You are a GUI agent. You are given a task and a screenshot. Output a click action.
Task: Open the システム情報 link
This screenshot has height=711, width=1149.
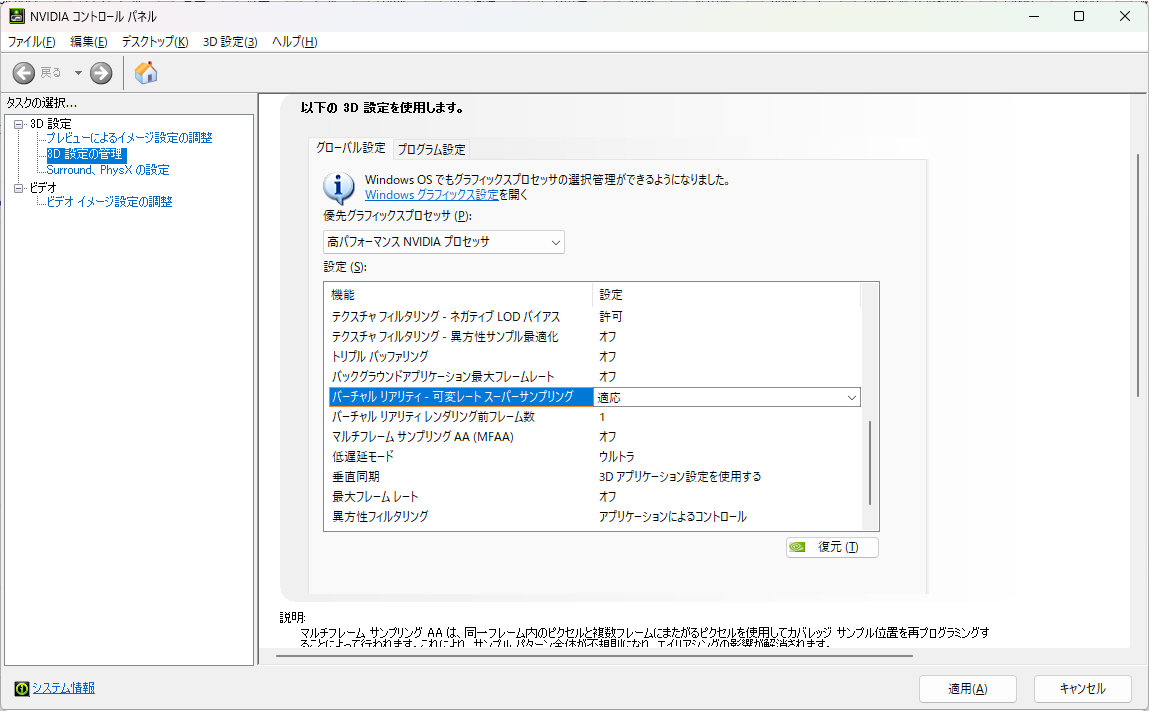point(63,688)
